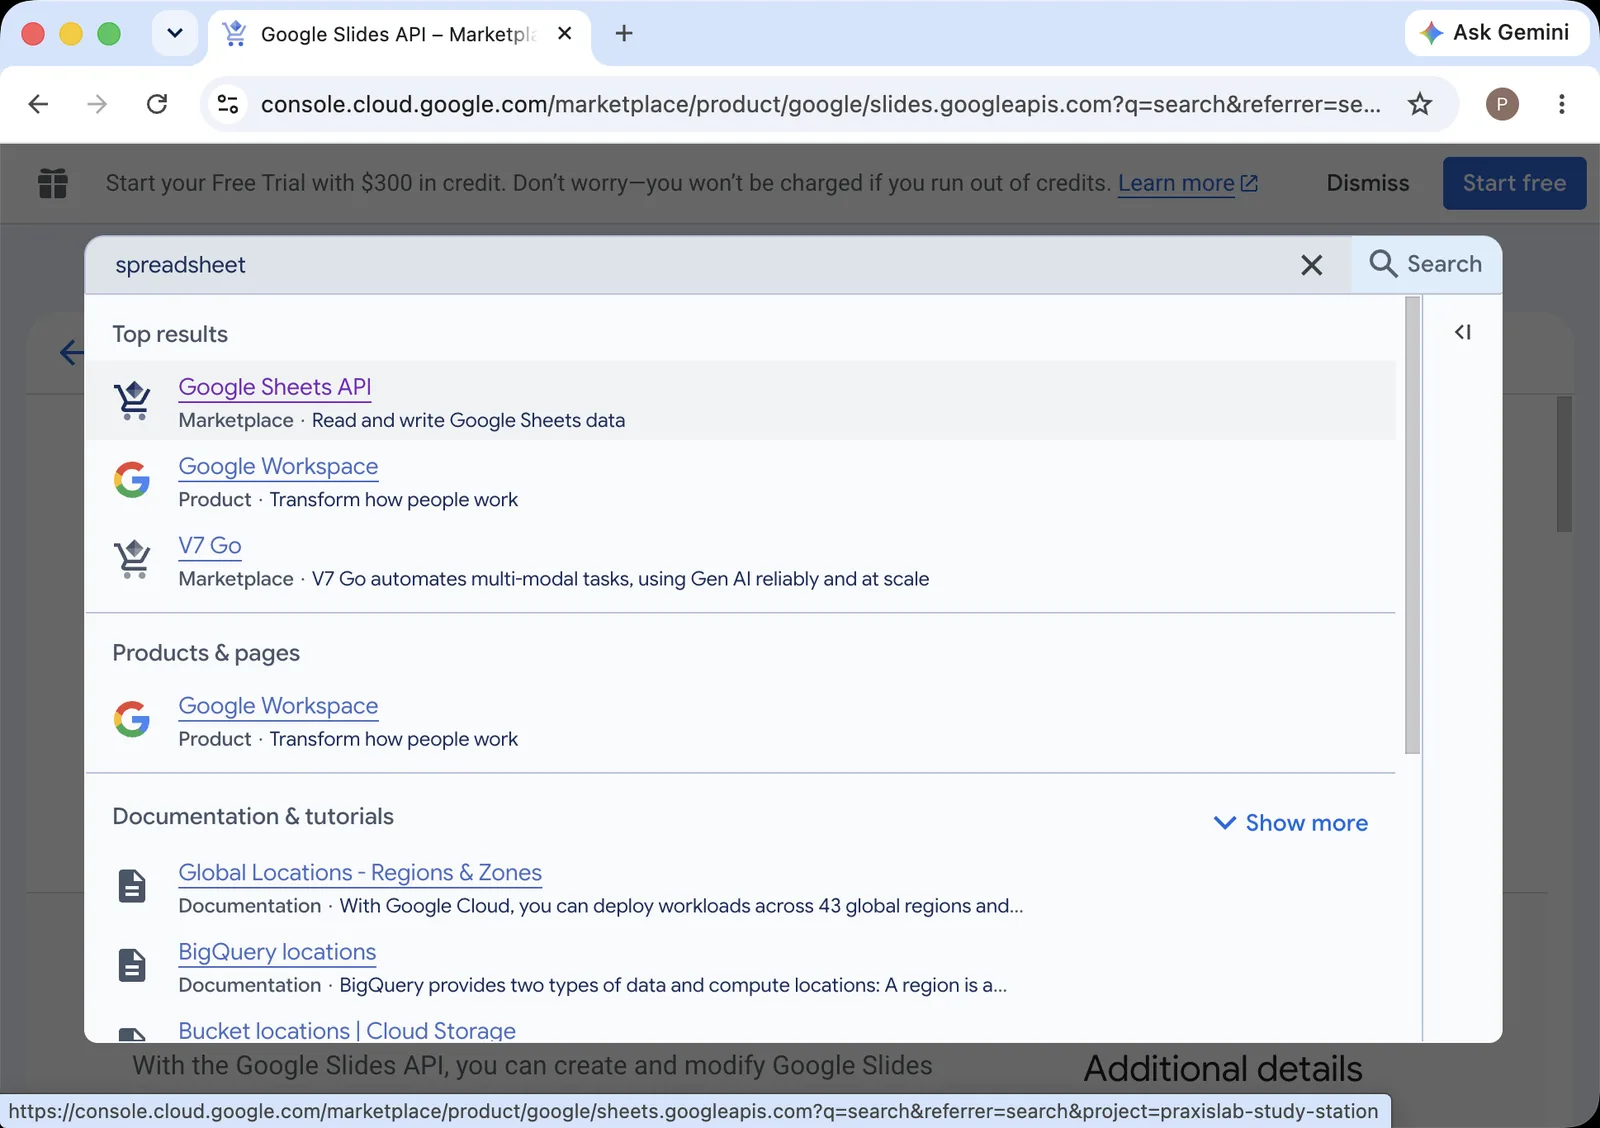Bookmark this page with the star icon
Viewport: 1600px width, 1128px height.
click(x=1420, y=104)
